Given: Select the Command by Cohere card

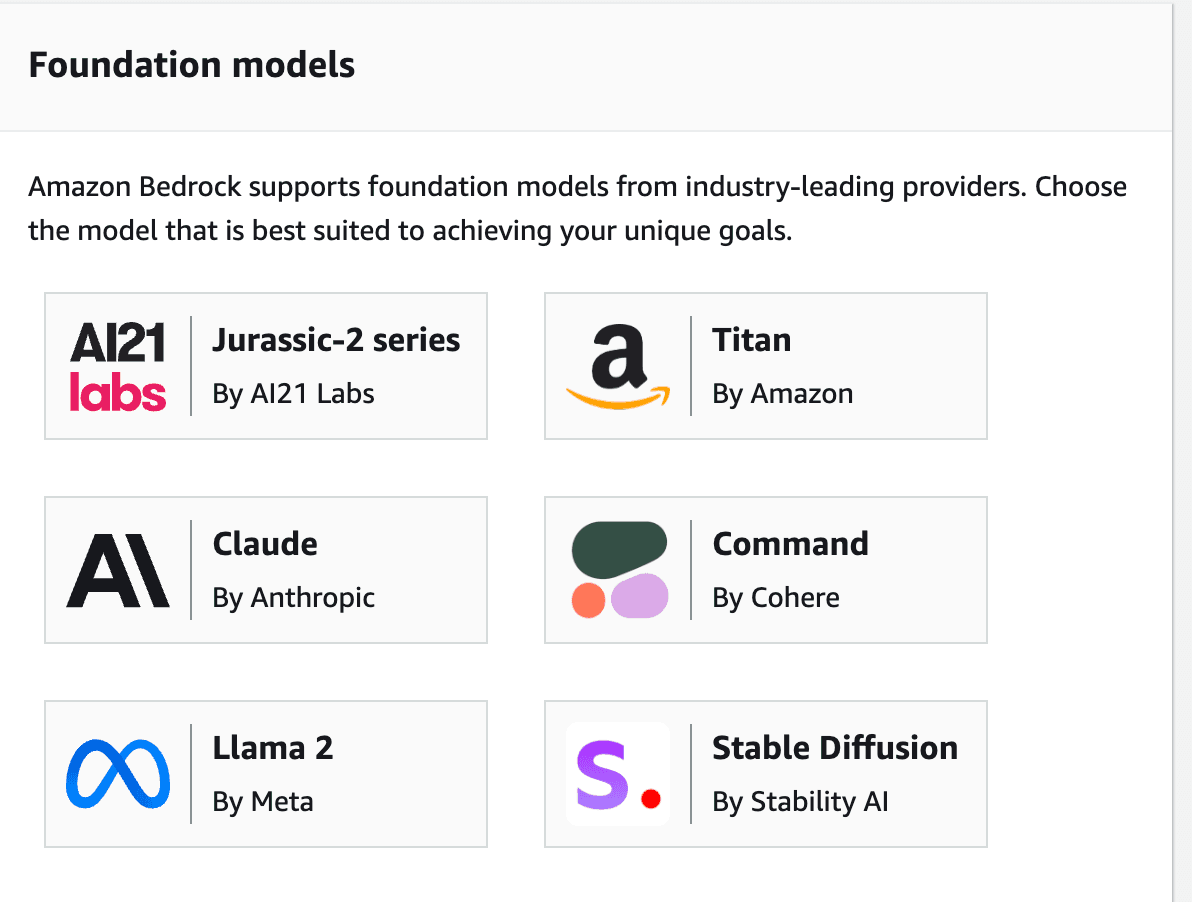Looking at the screenshot, I should pos(765,570).
